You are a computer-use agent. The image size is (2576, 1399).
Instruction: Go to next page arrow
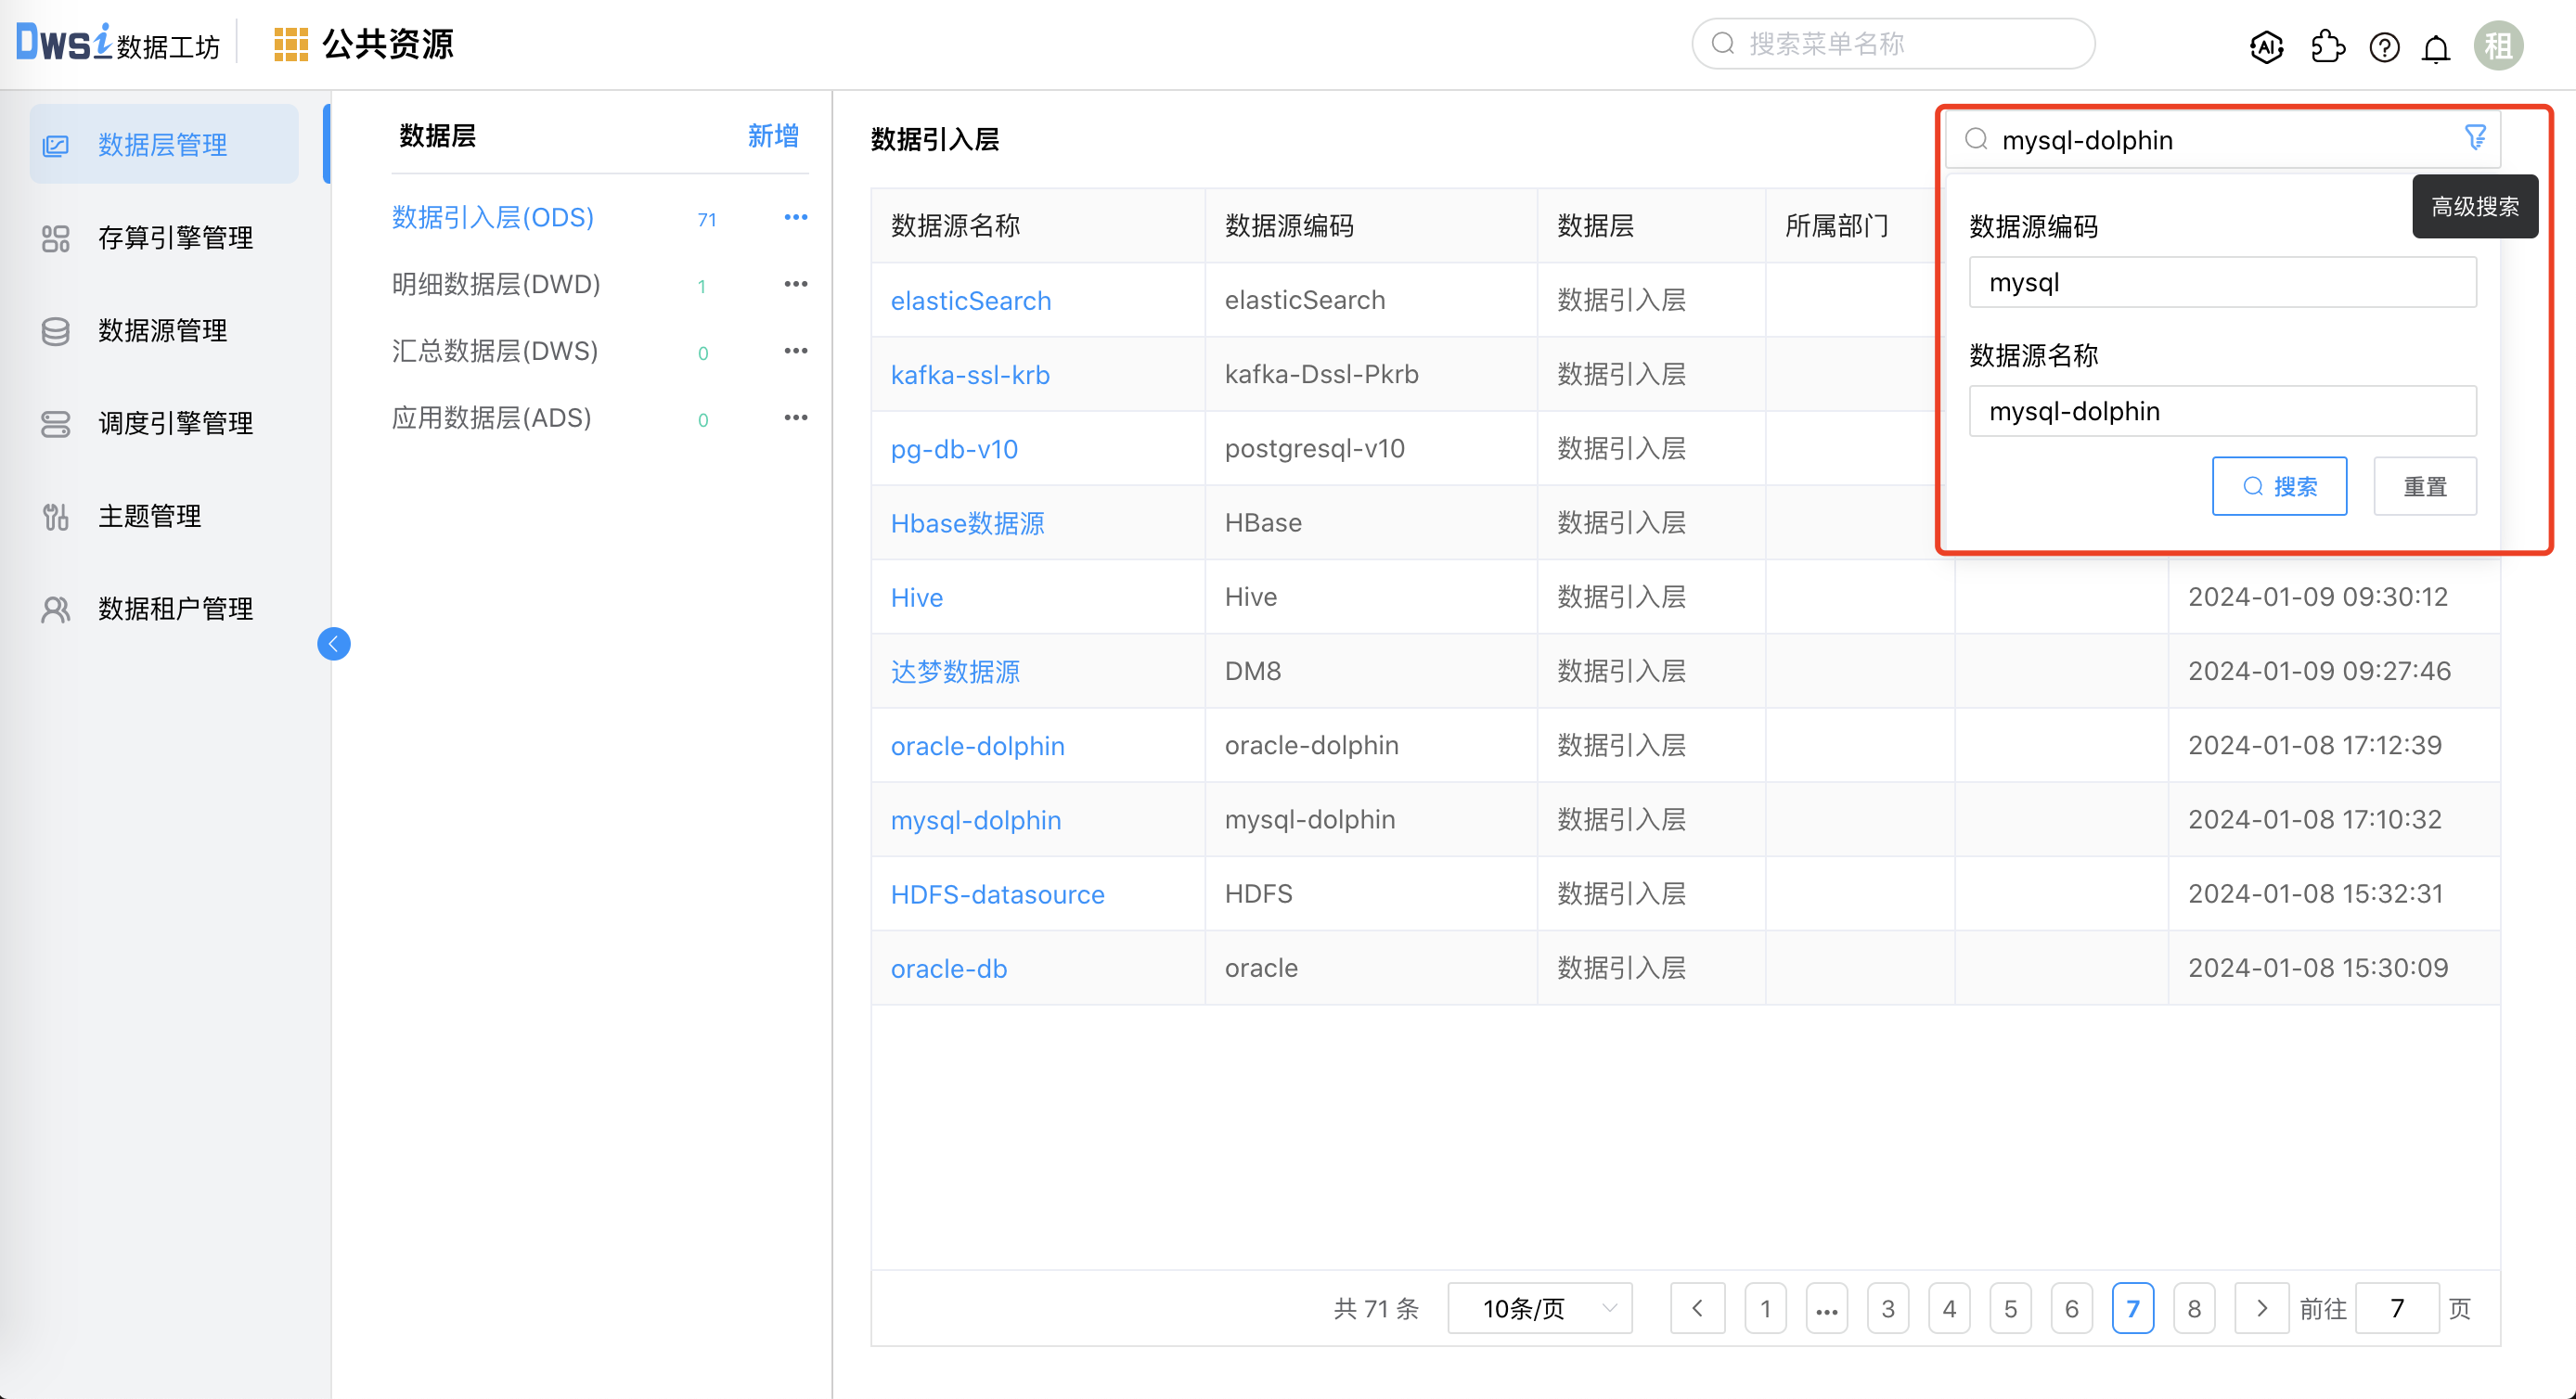[2262, 1308]
